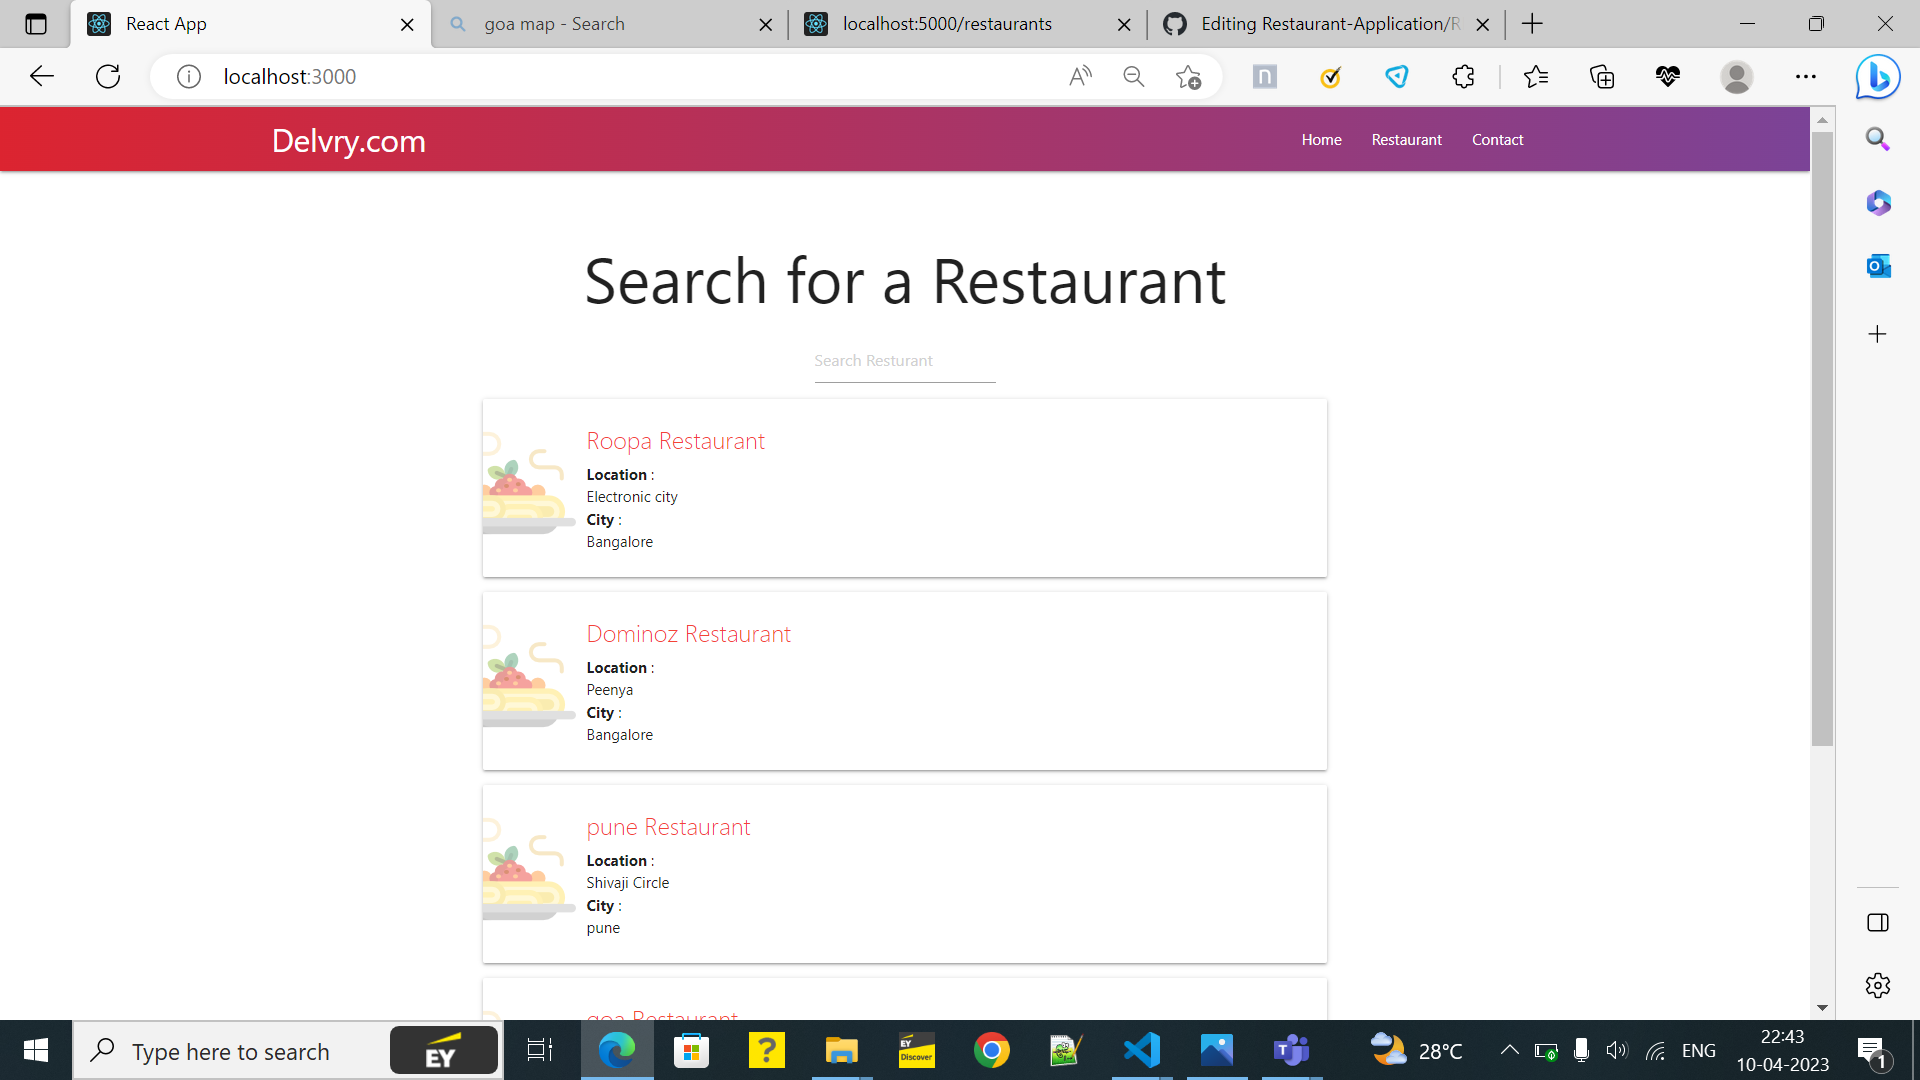Open the ENG language switcher
1920x1080 pixels.
point(1699,1050)
